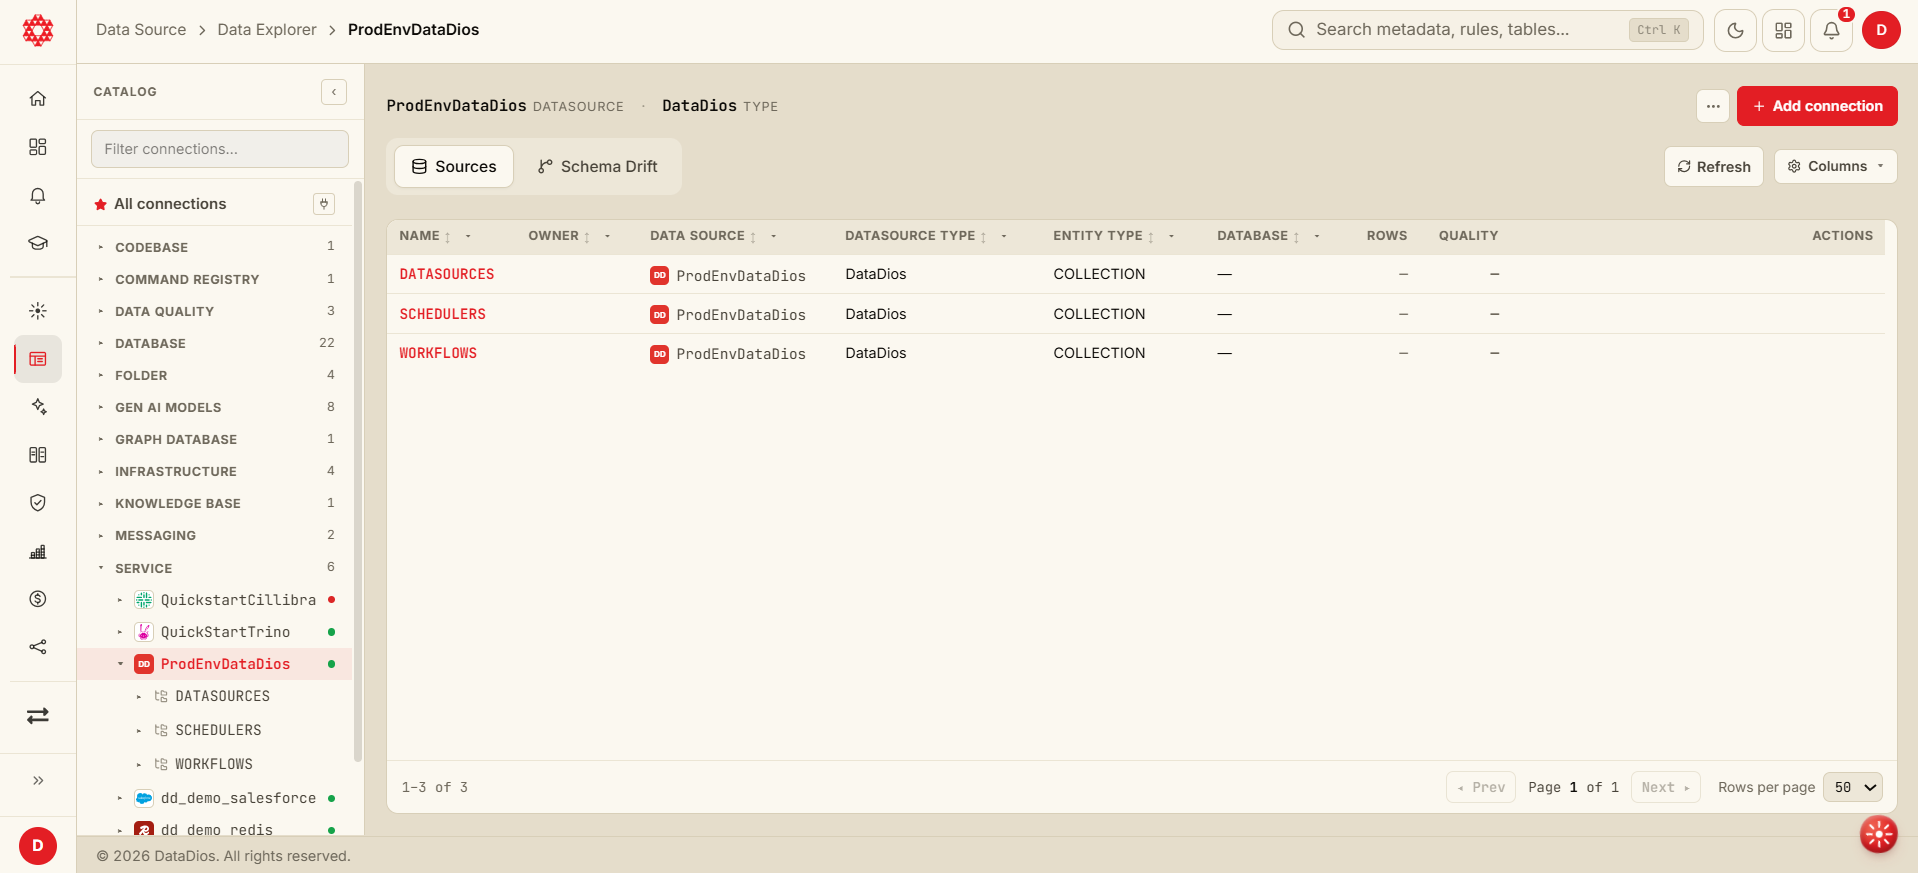Switch to the Schema Drift tab
This screenshot has height=873, width=1918.
click(x=598, y=166)
